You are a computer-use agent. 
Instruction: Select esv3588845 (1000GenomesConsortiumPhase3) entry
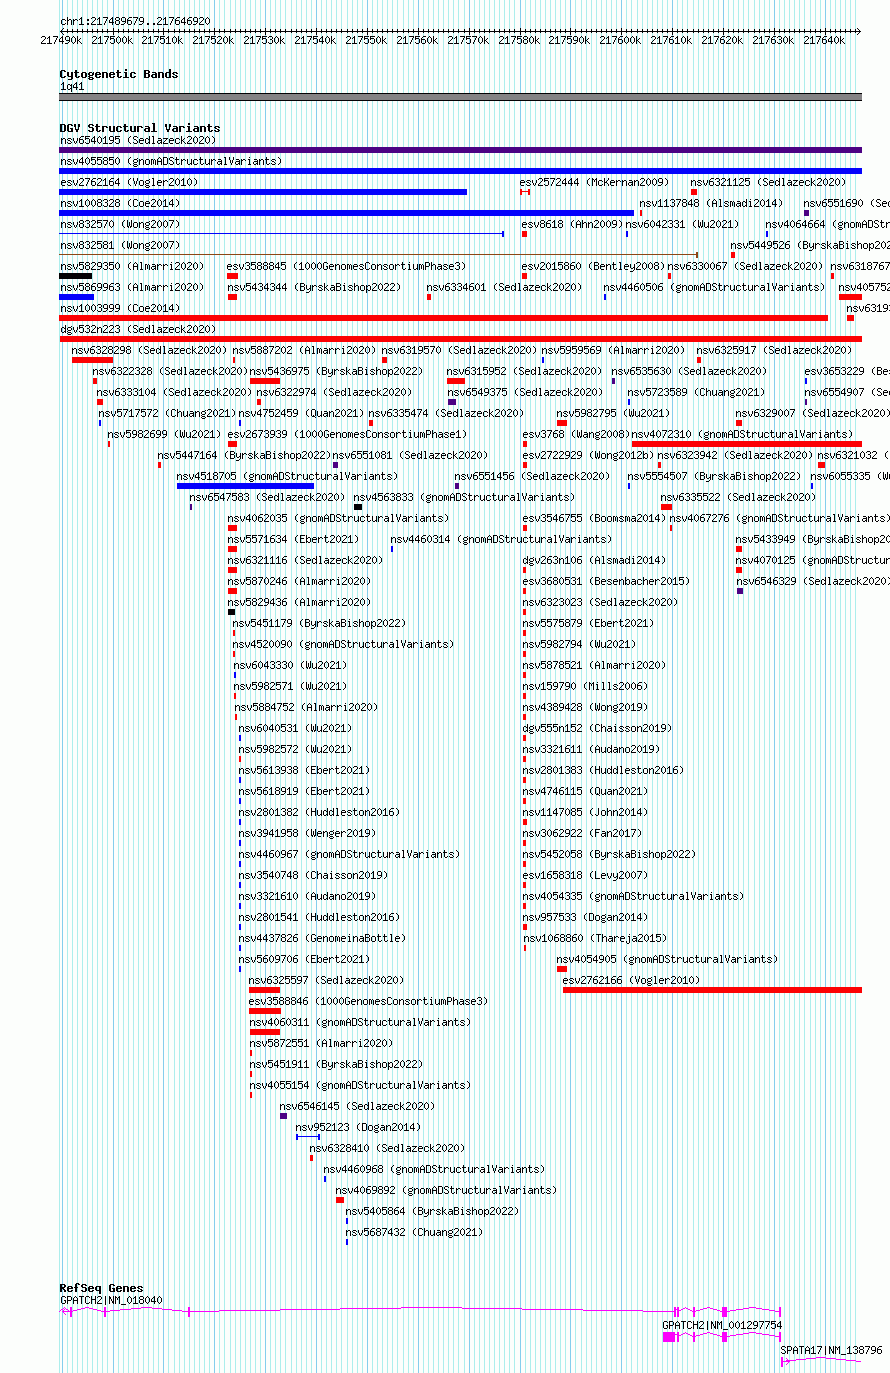tap(346, 266)
